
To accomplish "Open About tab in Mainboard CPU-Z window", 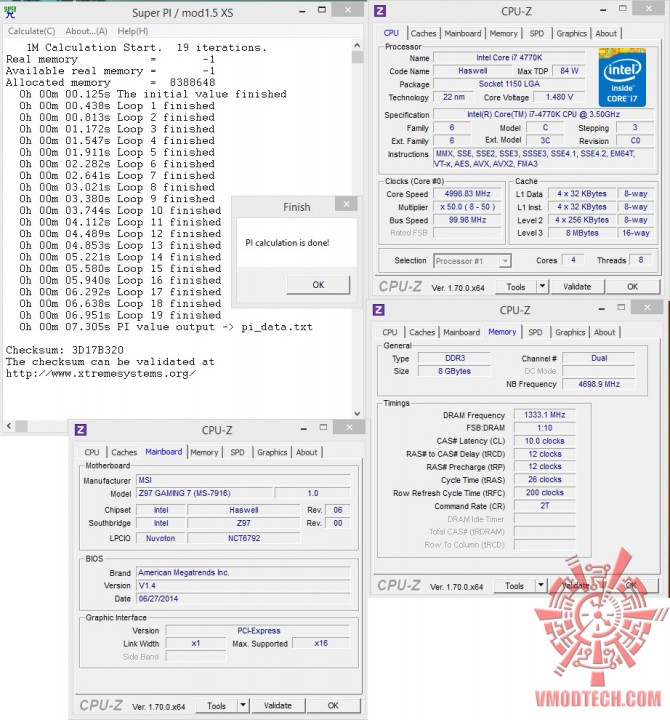I will (306, 452).
